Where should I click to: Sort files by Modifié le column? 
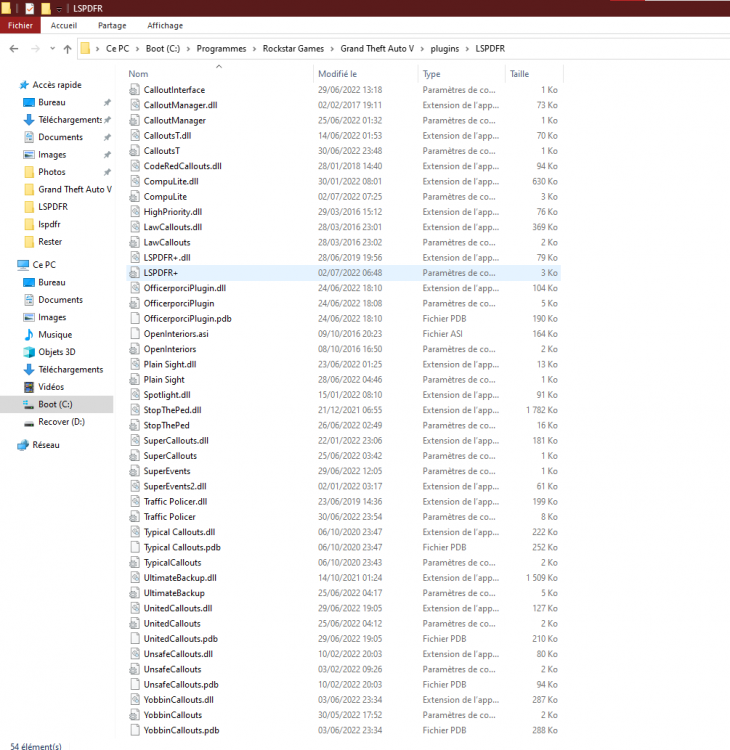337,74
